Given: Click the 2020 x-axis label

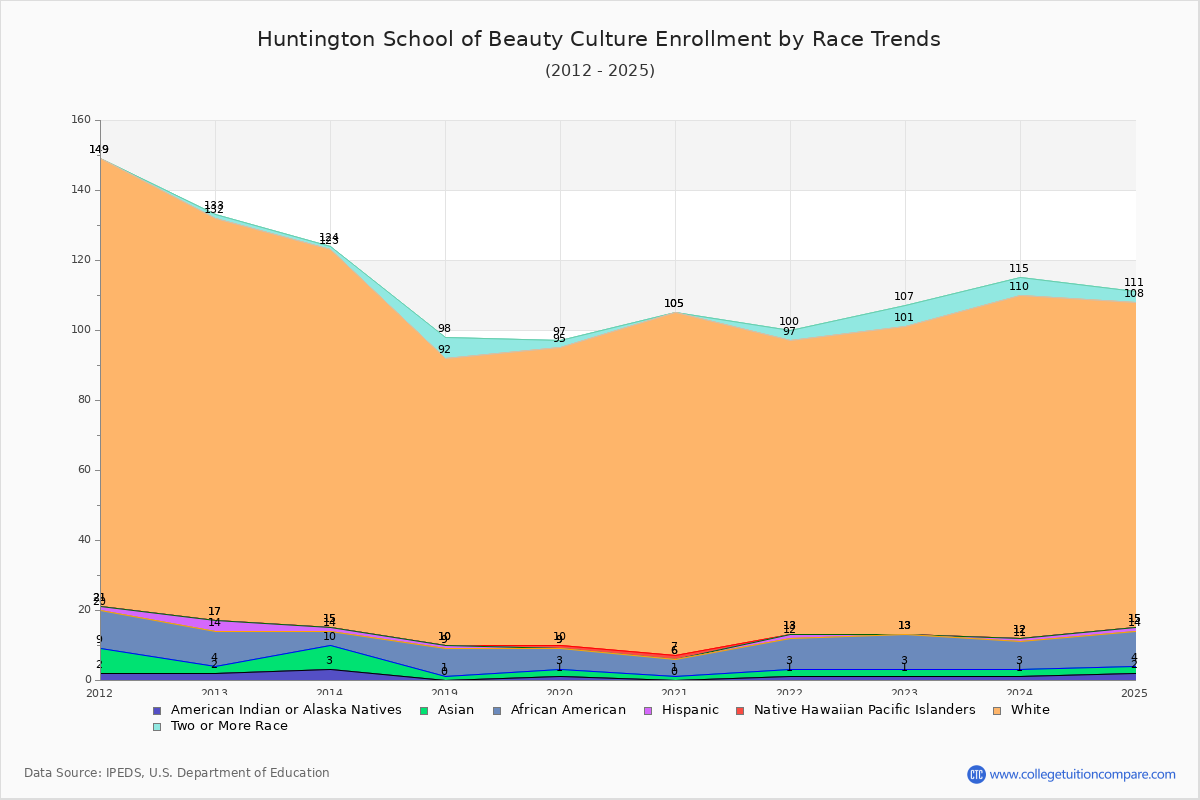Looking at the screenshot, I should 560,692.
